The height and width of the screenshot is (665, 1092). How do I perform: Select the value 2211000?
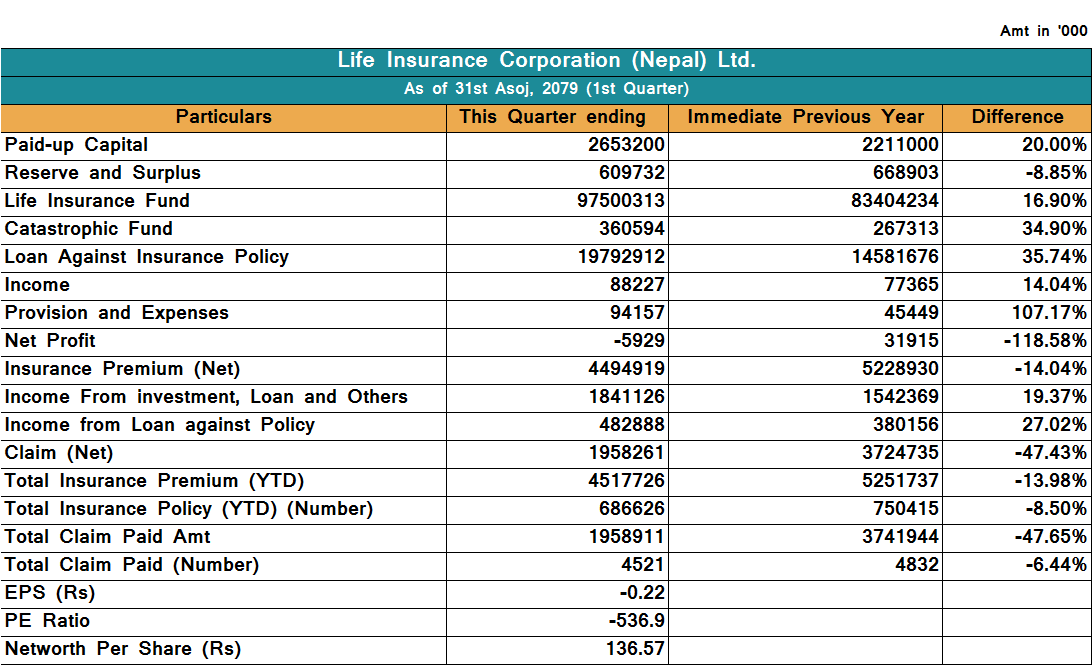point(900,145)
